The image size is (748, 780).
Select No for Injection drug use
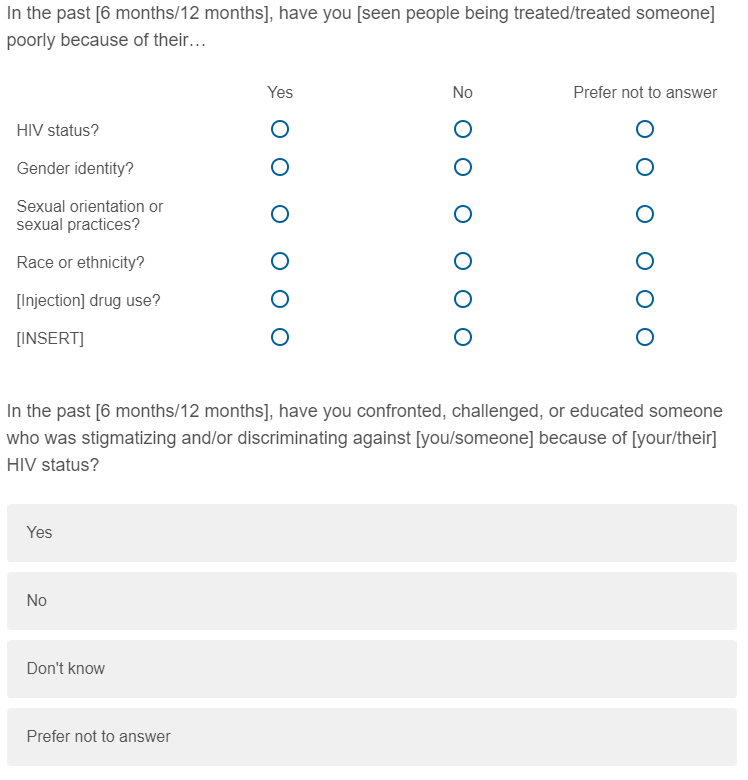463,299
